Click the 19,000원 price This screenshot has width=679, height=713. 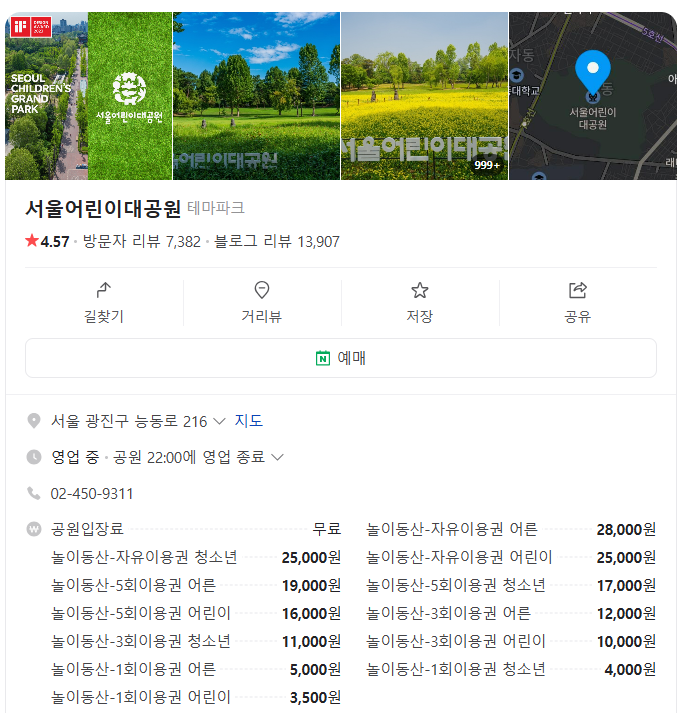point(312,586)
